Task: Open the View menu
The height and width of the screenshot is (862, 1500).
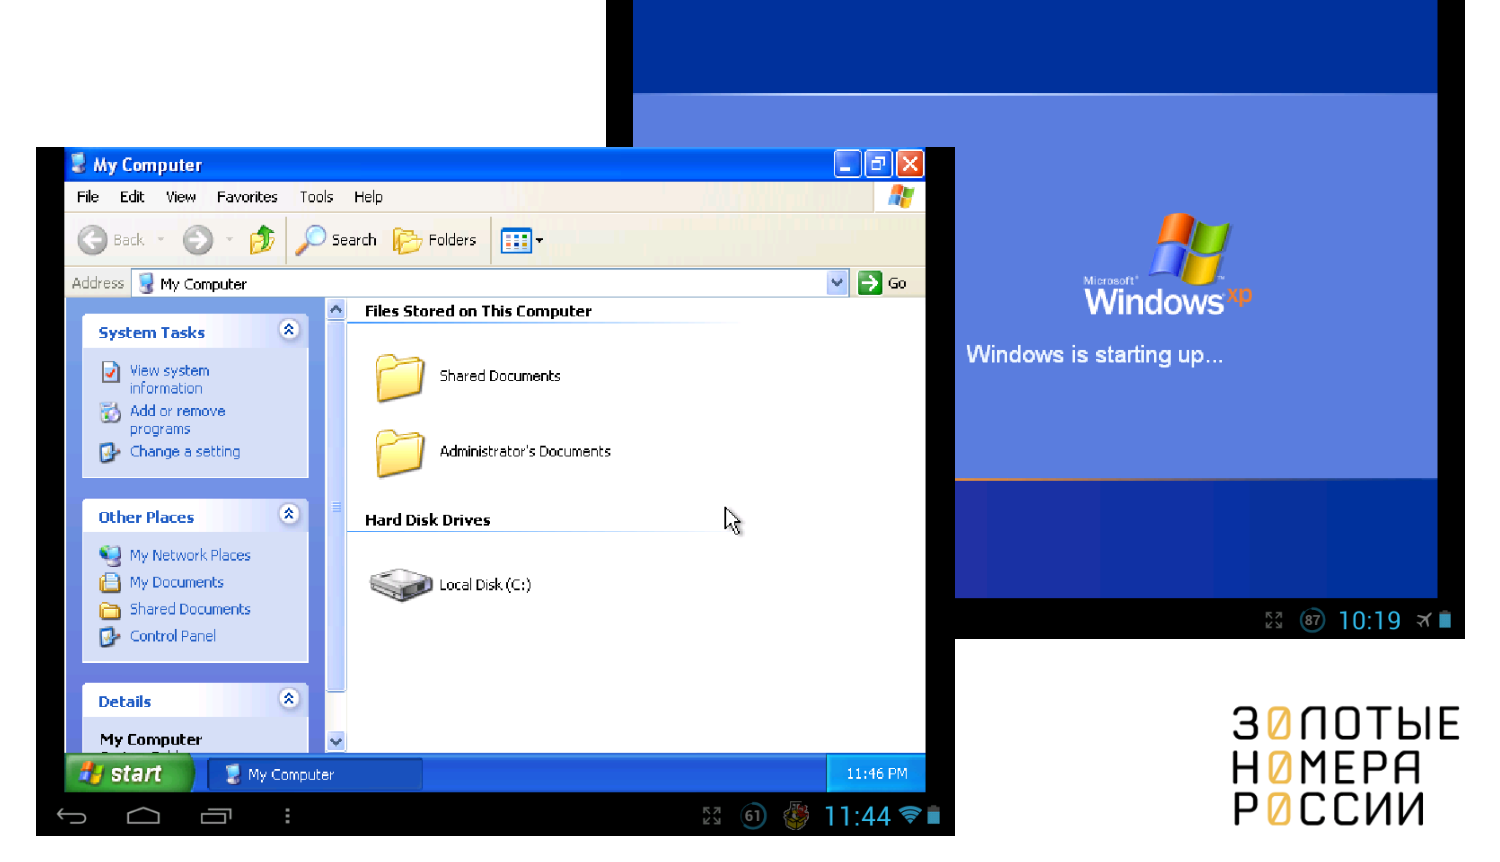Action: point(181,197)
